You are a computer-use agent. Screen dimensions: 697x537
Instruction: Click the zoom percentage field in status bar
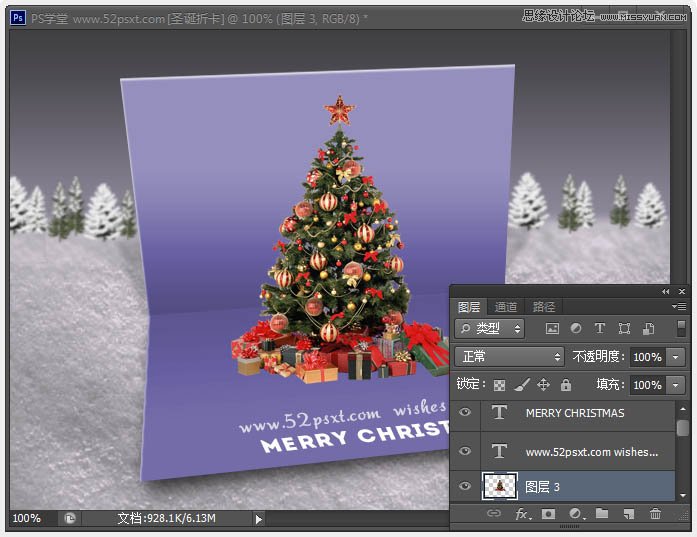tap(28, 519)
